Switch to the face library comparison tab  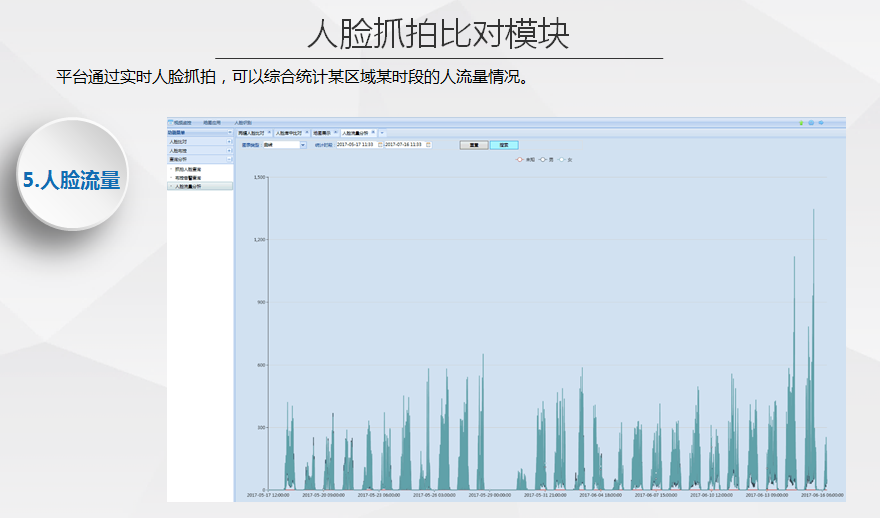click(x=288, y=133)
